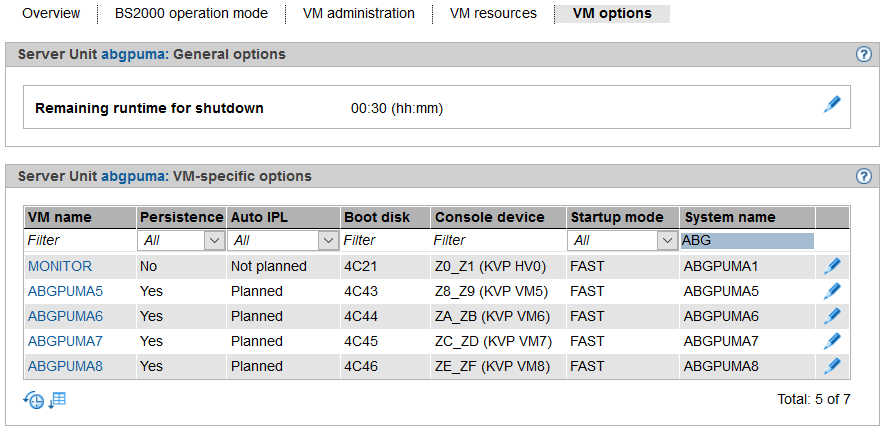Image resolution: width=886 pixels, height=435 pixels.
Task: Edit options for ABGPUMA5 row
Action: [x=832, y=291]
